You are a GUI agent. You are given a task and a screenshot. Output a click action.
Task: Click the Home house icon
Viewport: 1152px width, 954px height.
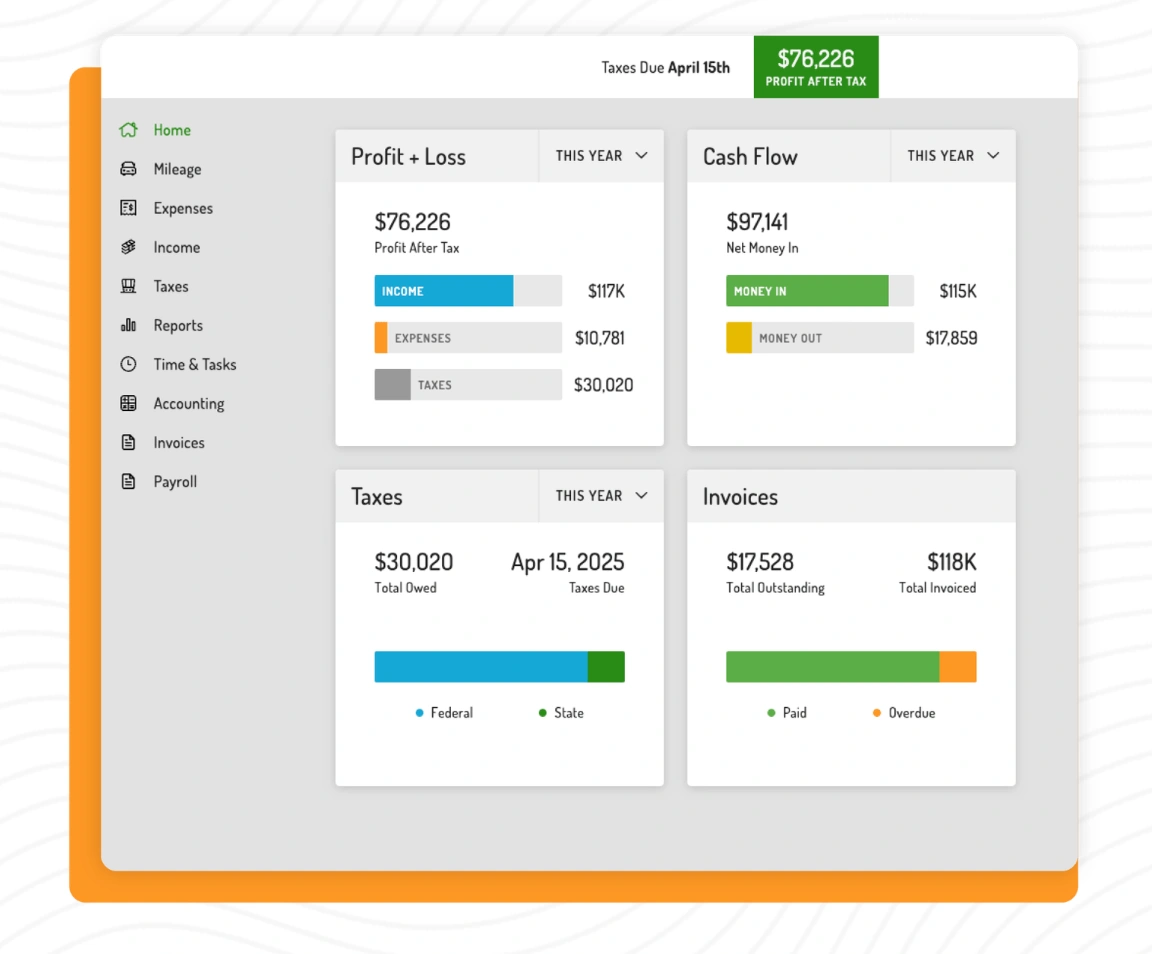129,130
